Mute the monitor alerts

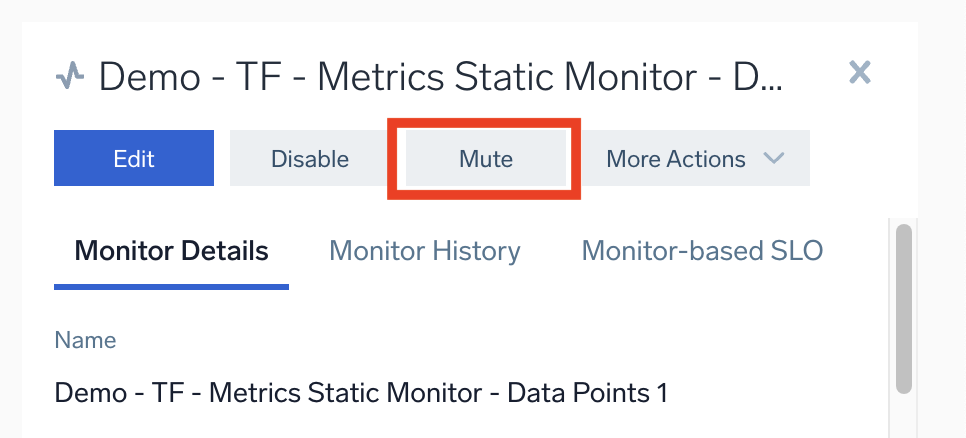[486, 158]
